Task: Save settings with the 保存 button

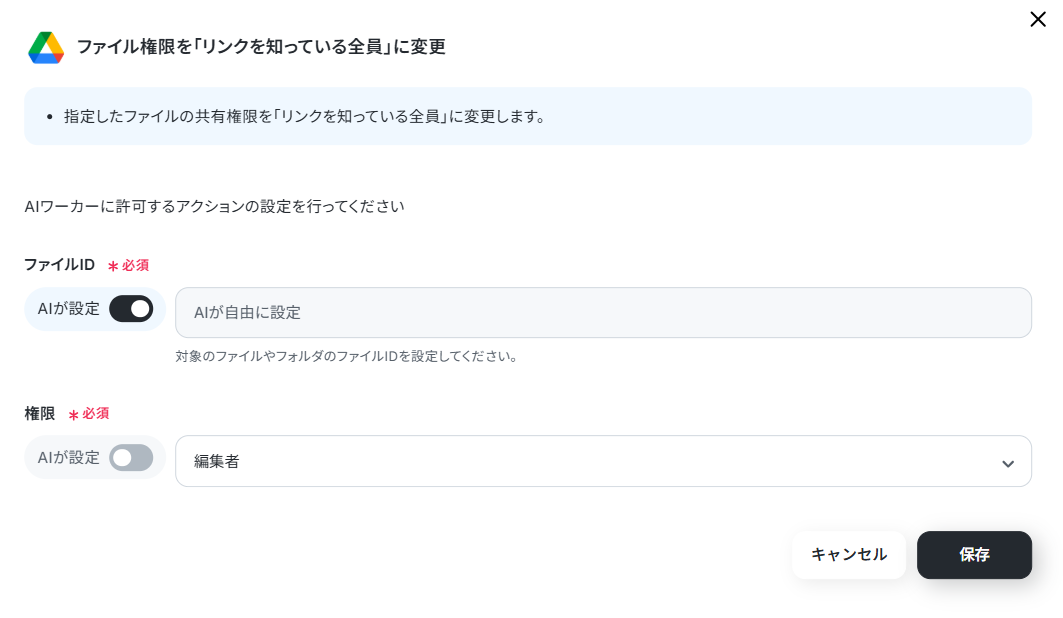Action: tap(974, 555)
